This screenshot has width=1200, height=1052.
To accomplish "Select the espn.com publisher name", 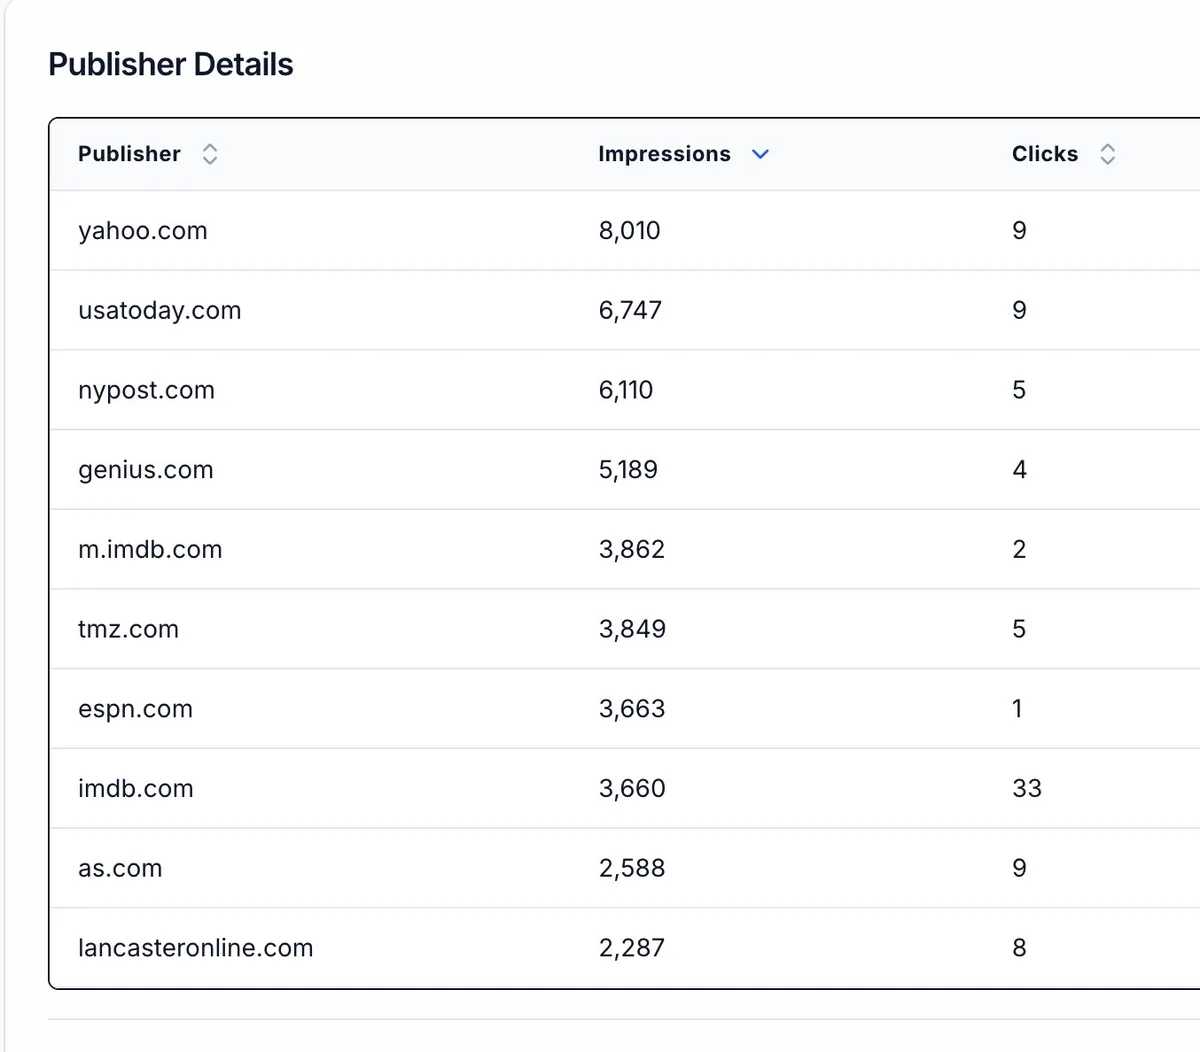I will pos(135,708).
